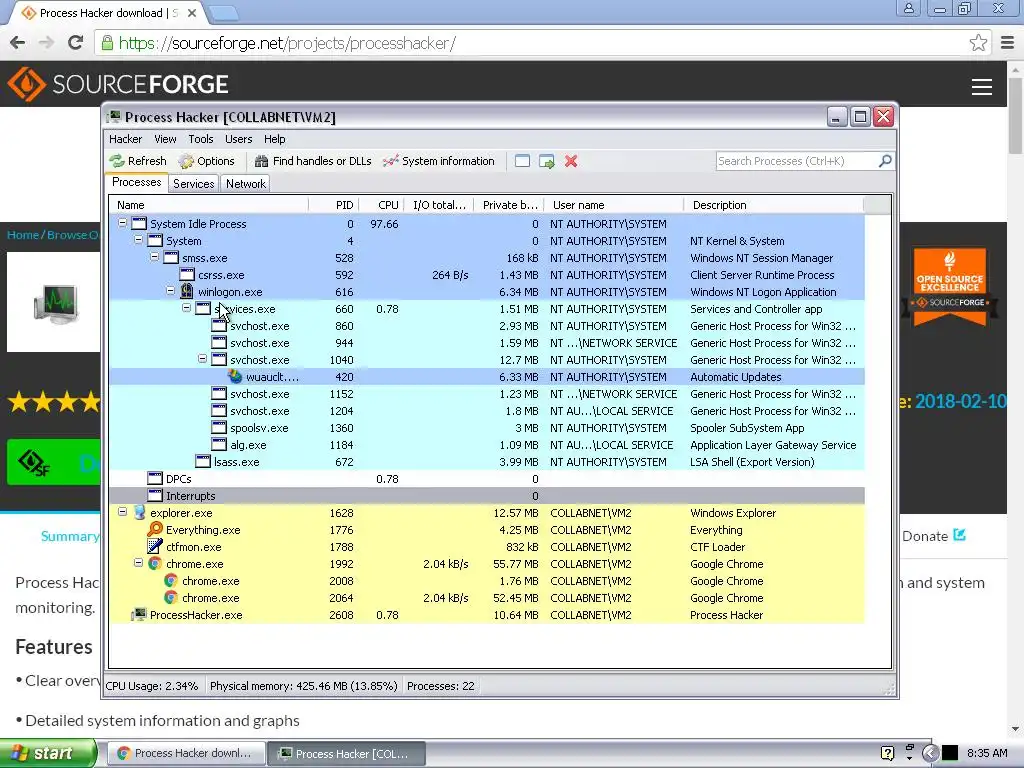Open the Chrome browser menu icon
1024x768 pixels.
point(1008,43)
